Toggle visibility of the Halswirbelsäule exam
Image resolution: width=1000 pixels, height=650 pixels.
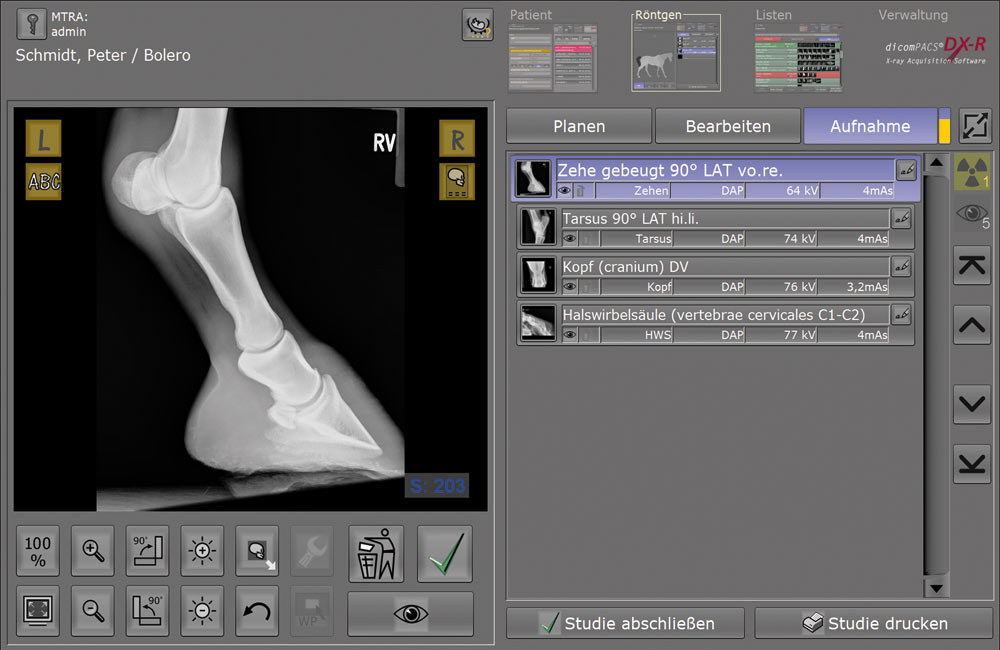pos(570,335)
